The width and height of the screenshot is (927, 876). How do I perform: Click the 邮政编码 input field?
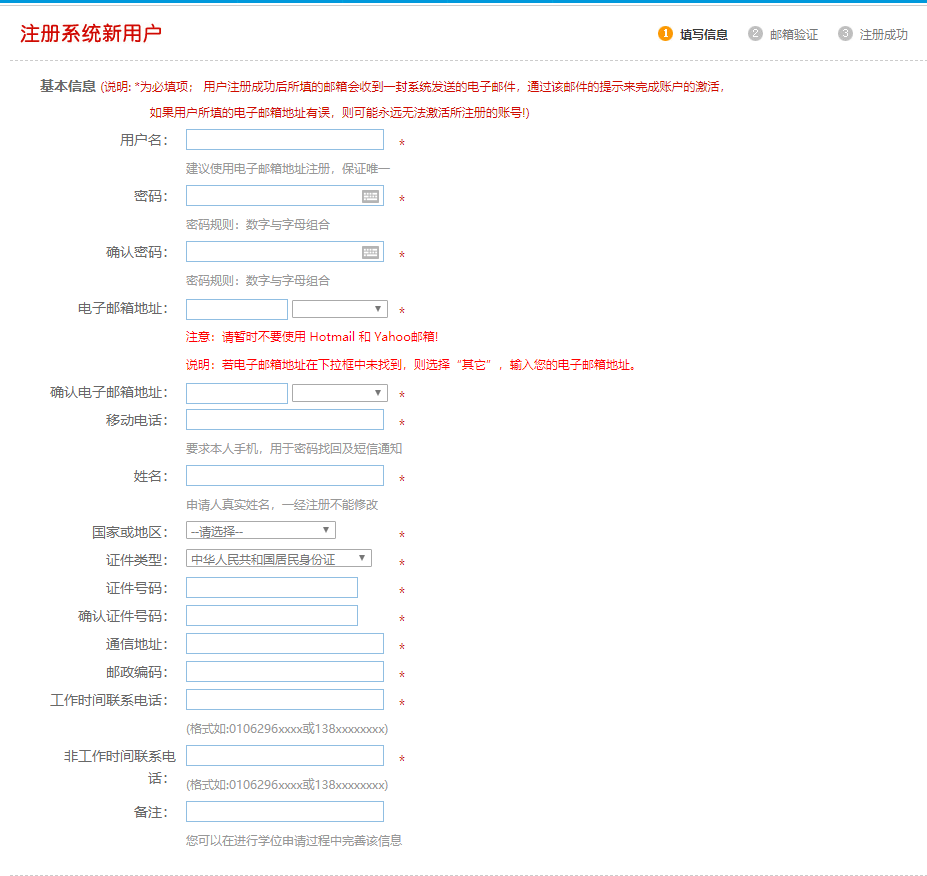coord(283,671)
